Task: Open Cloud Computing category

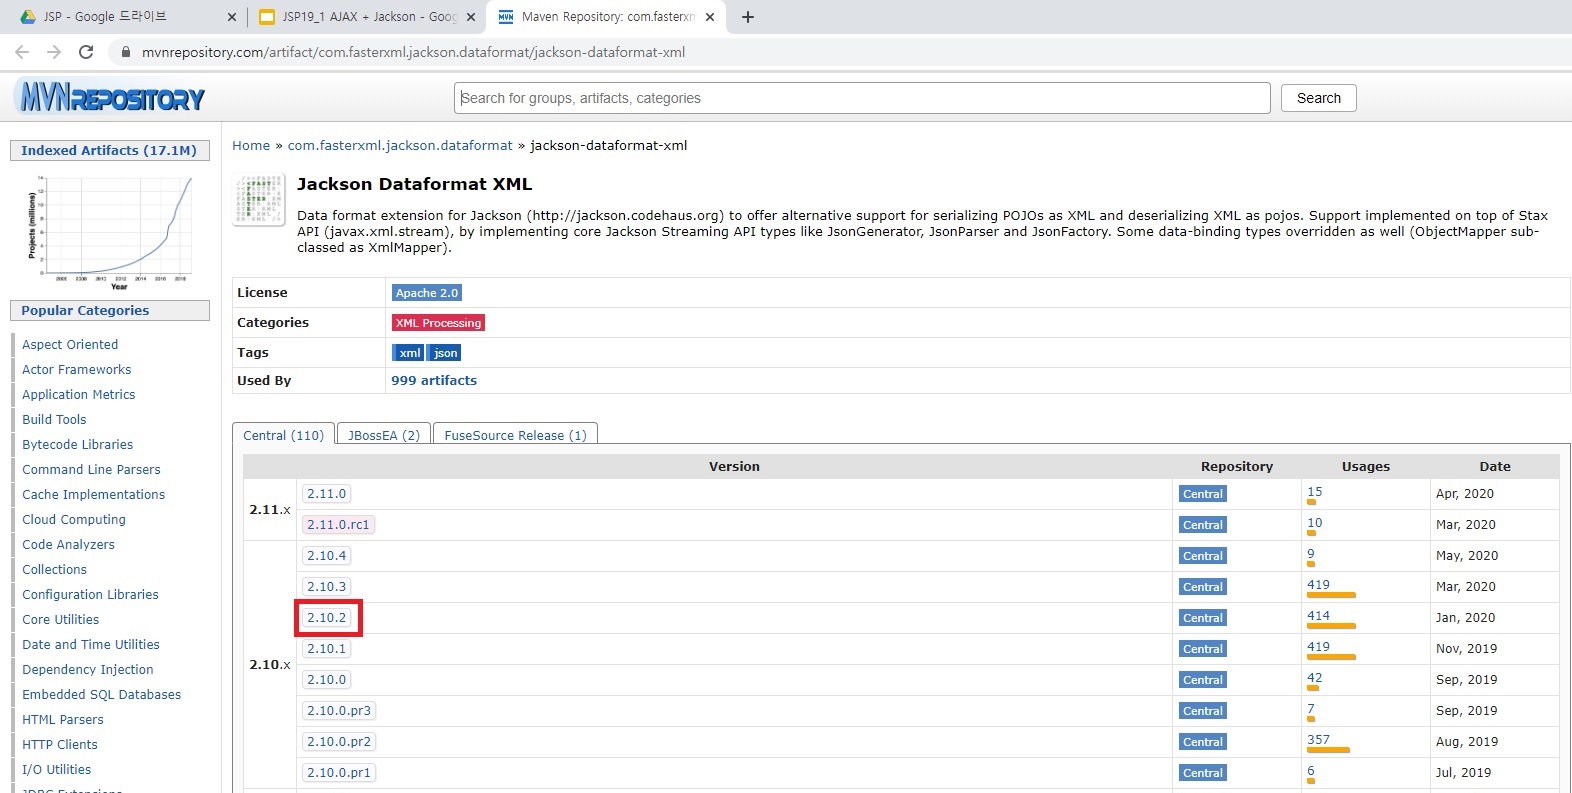Action: [74, 519]
